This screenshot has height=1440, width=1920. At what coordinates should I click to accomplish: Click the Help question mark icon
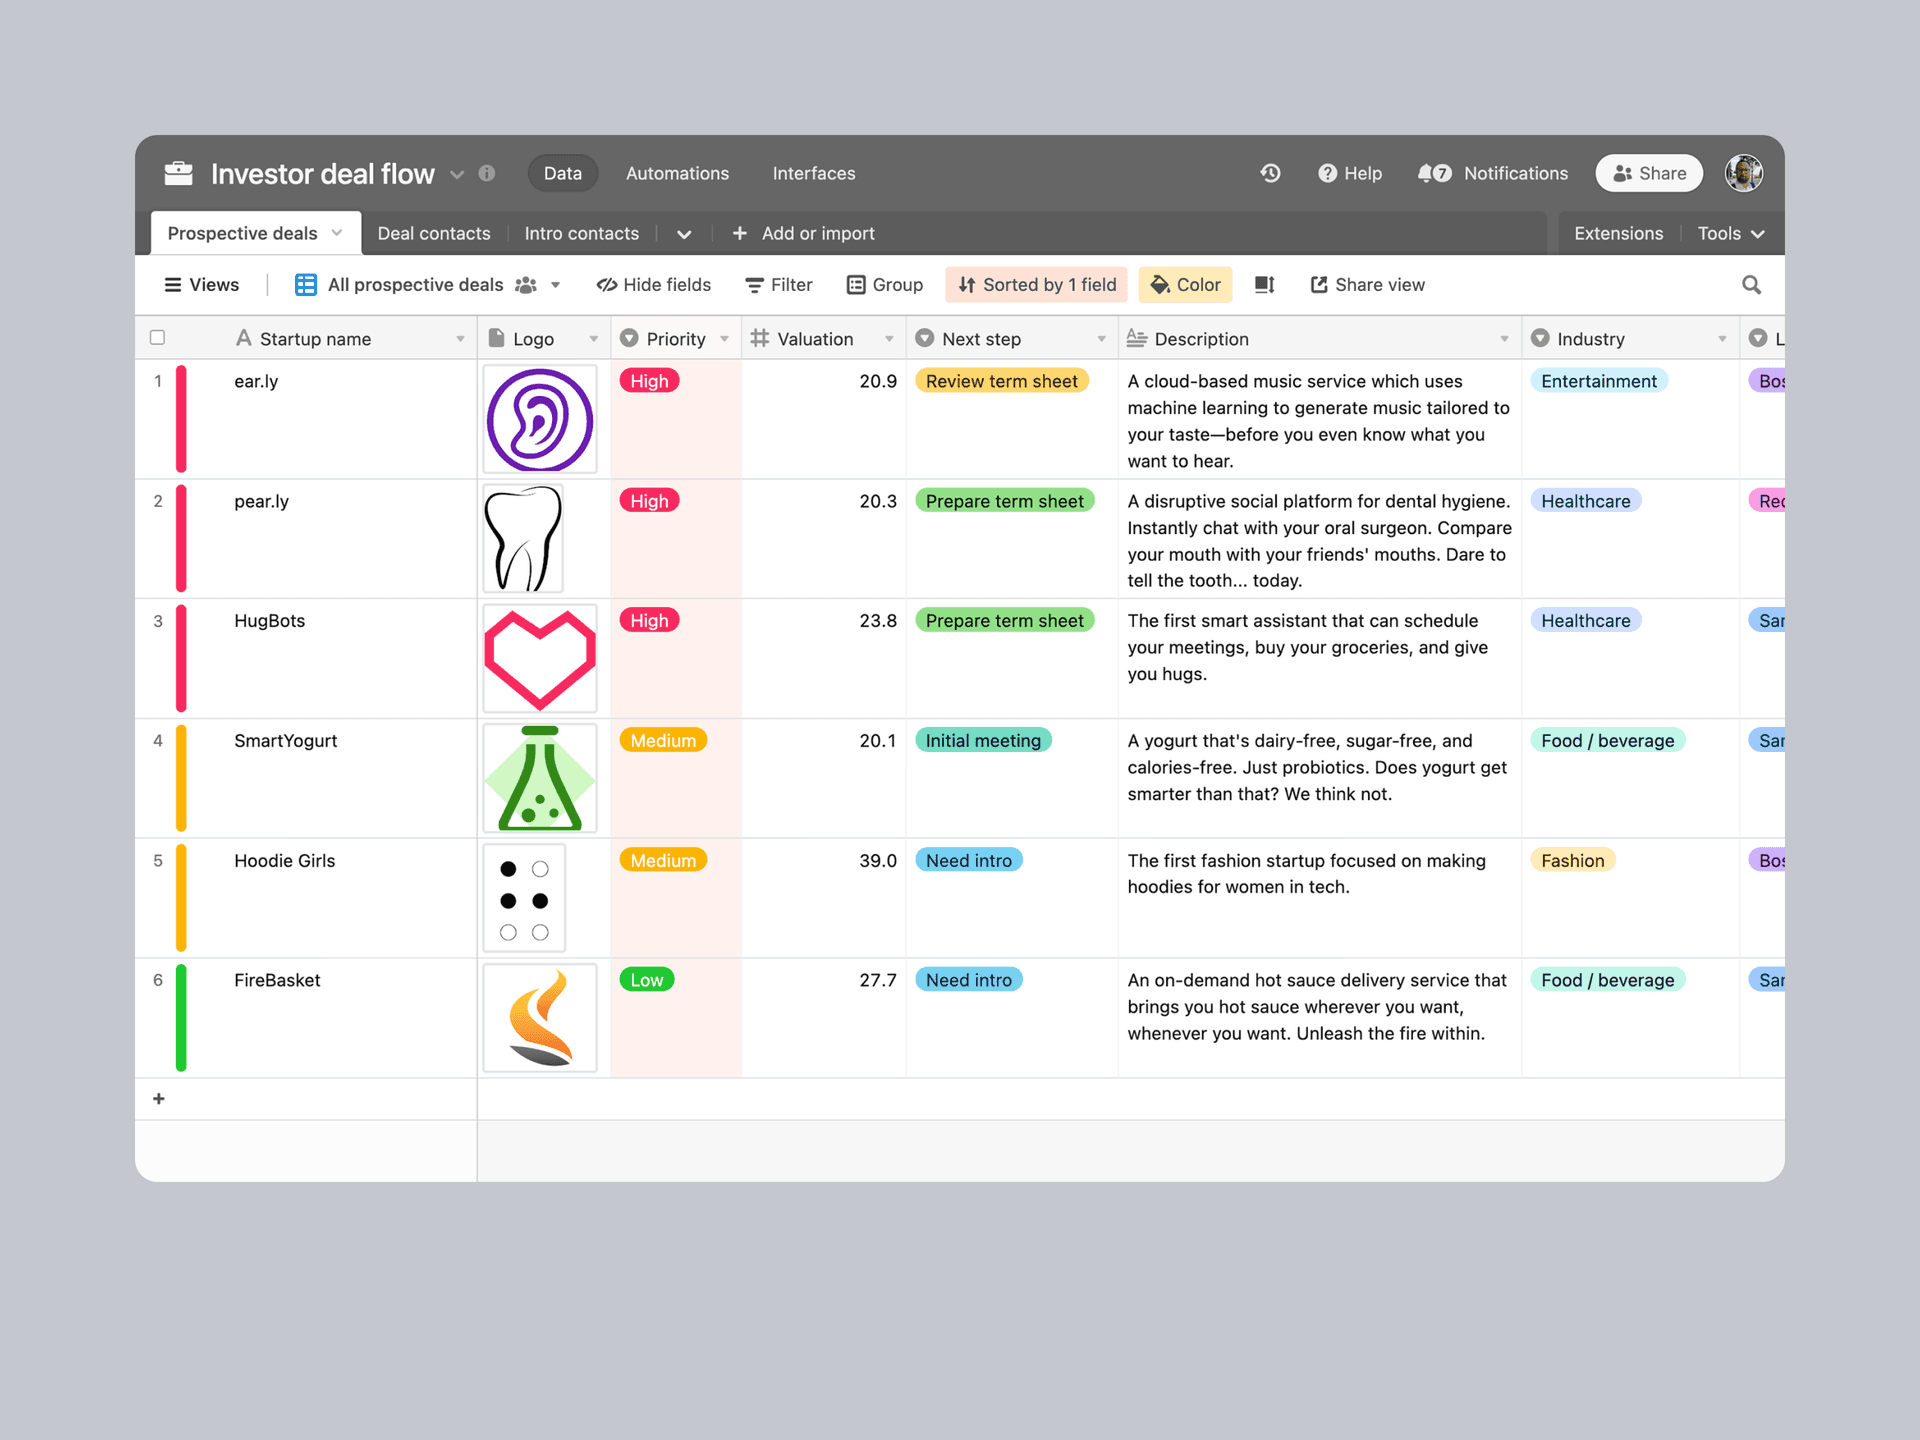(1327, 173)
